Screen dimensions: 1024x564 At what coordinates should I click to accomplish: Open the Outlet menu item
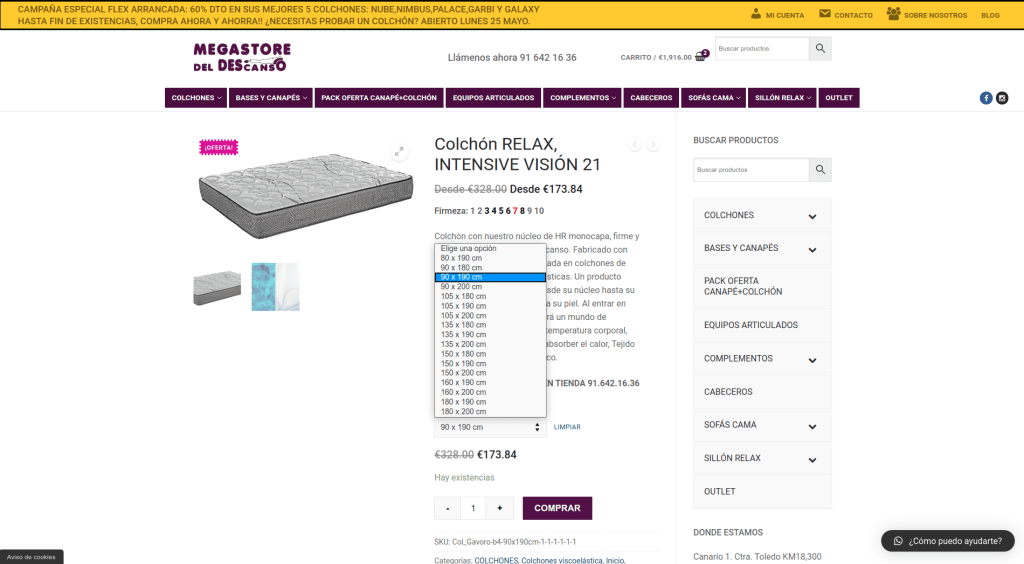point(839,98)
